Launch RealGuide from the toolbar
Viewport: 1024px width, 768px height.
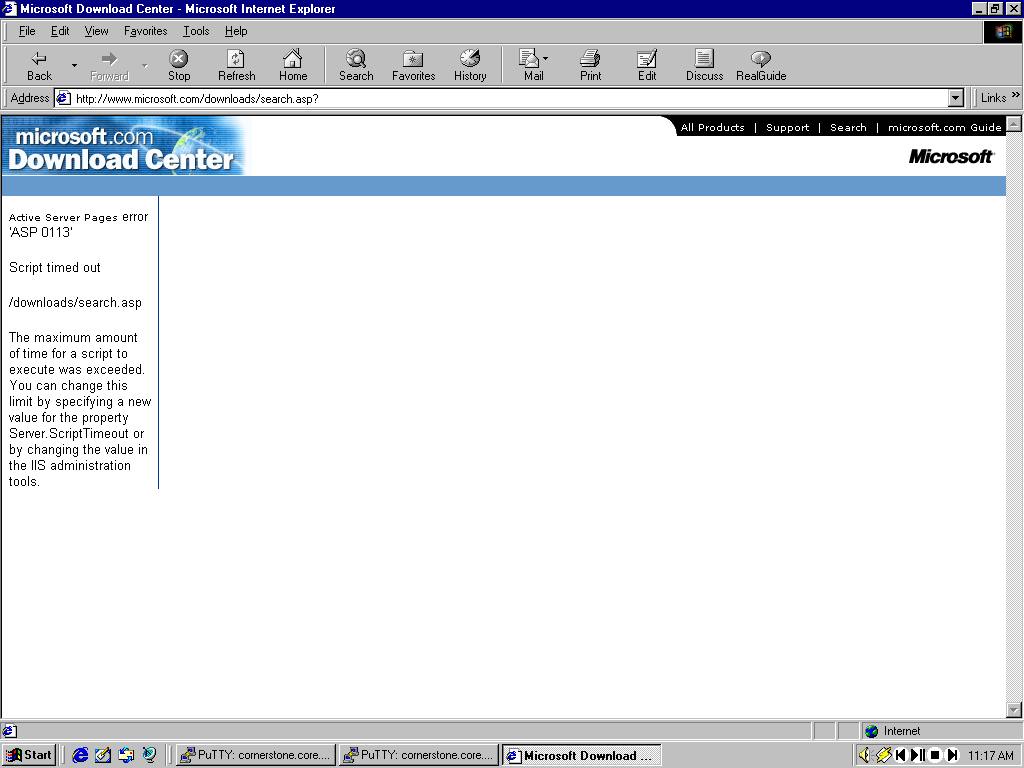pyautogui.click(x=761, y=65)
